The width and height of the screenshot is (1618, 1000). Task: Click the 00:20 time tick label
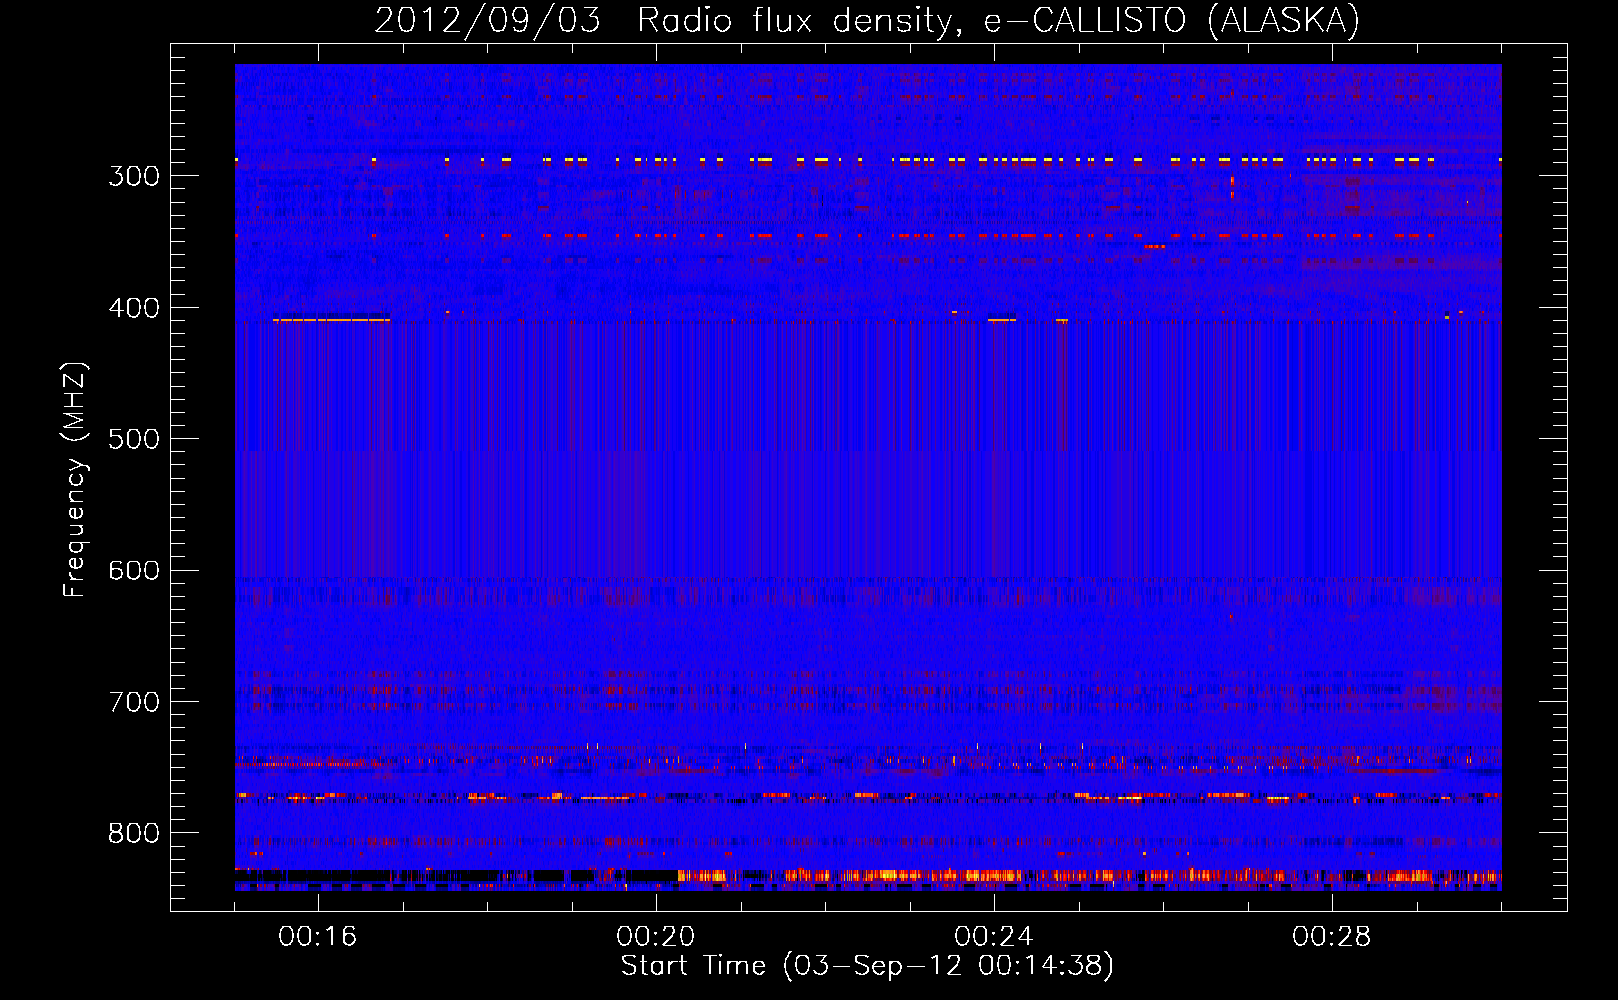point(656,937)
